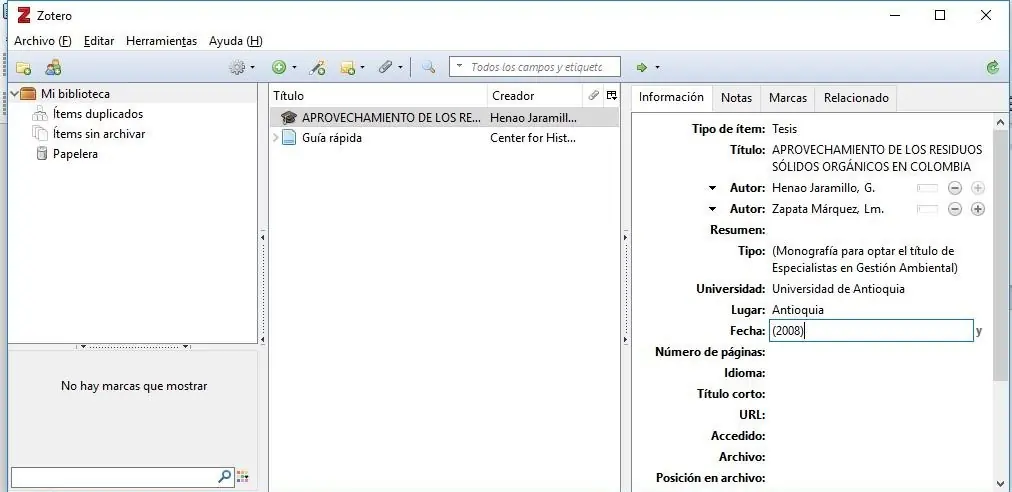Click the splitter grippy beside the item pane

point(625,288)
